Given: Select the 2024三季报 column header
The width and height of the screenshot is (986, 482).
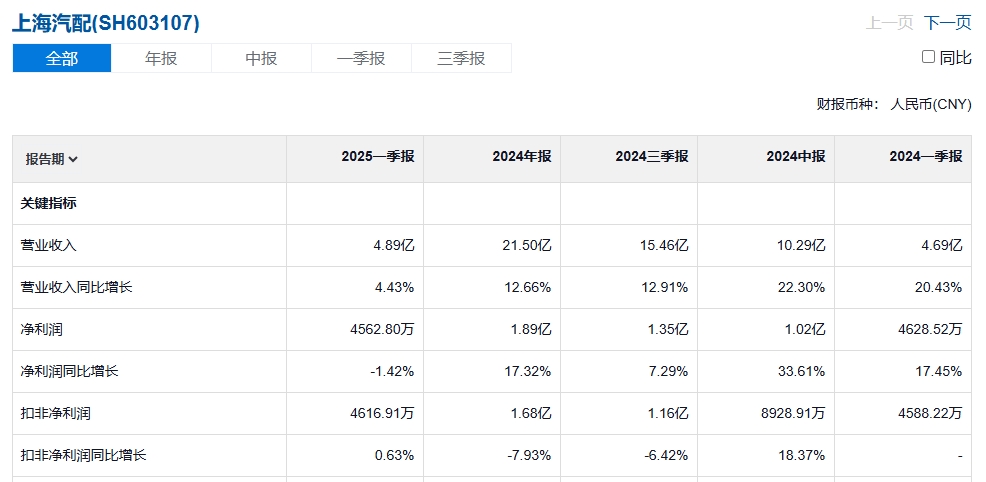Looking at the screenshot, I should (651, 156).
